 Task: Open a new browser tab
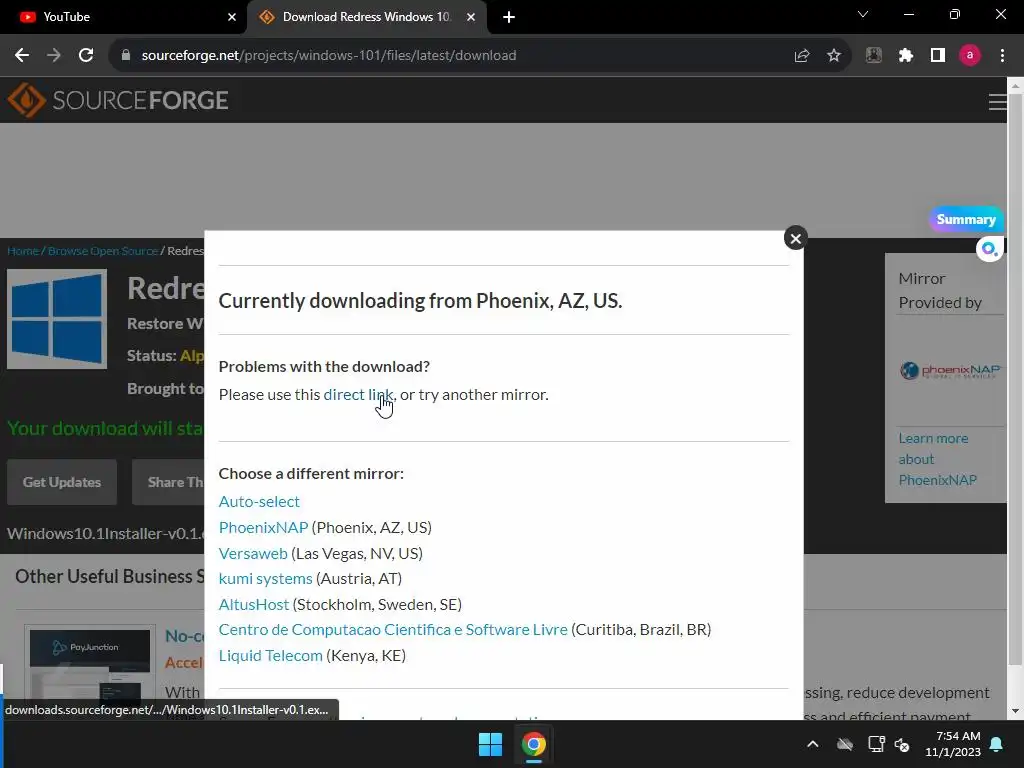coord(509,17)
